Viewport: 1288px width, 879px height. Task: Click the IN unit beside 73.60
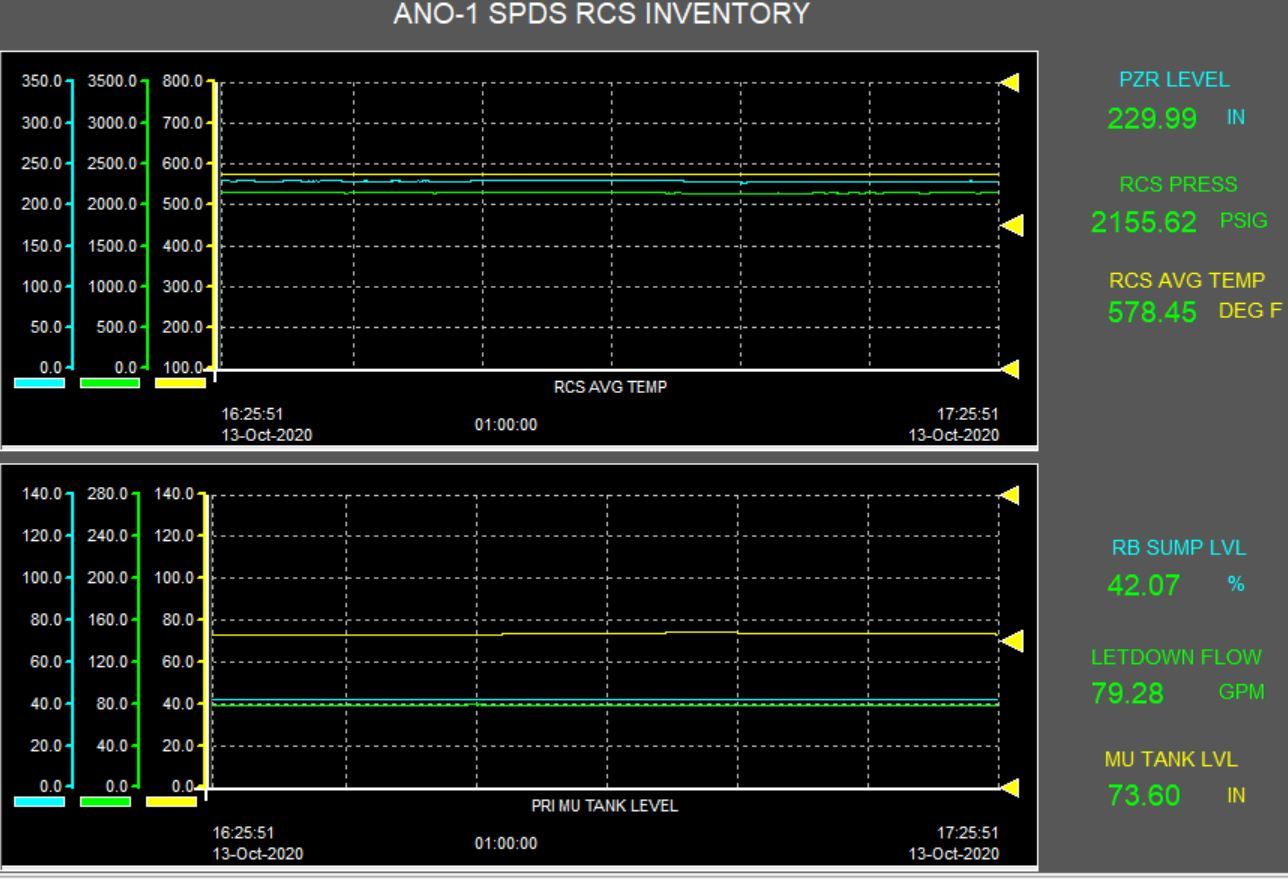pyautogui.click(x=1236, y=797)
